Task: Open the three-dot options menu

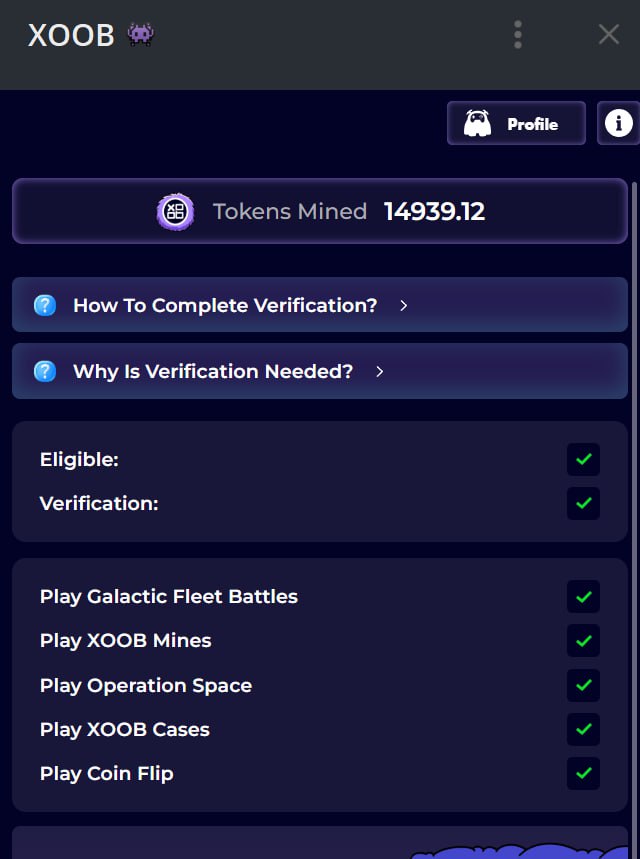Action: click(x=518, y=35)
